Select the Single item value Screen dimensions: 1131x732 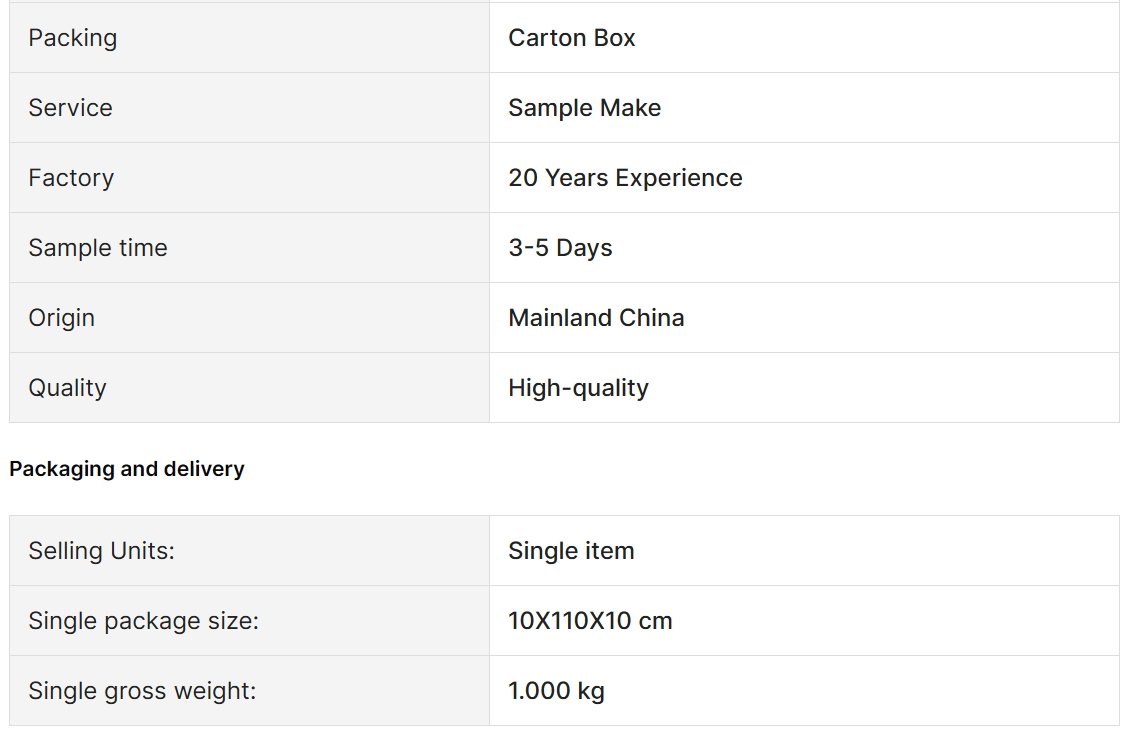pos(571,550)
